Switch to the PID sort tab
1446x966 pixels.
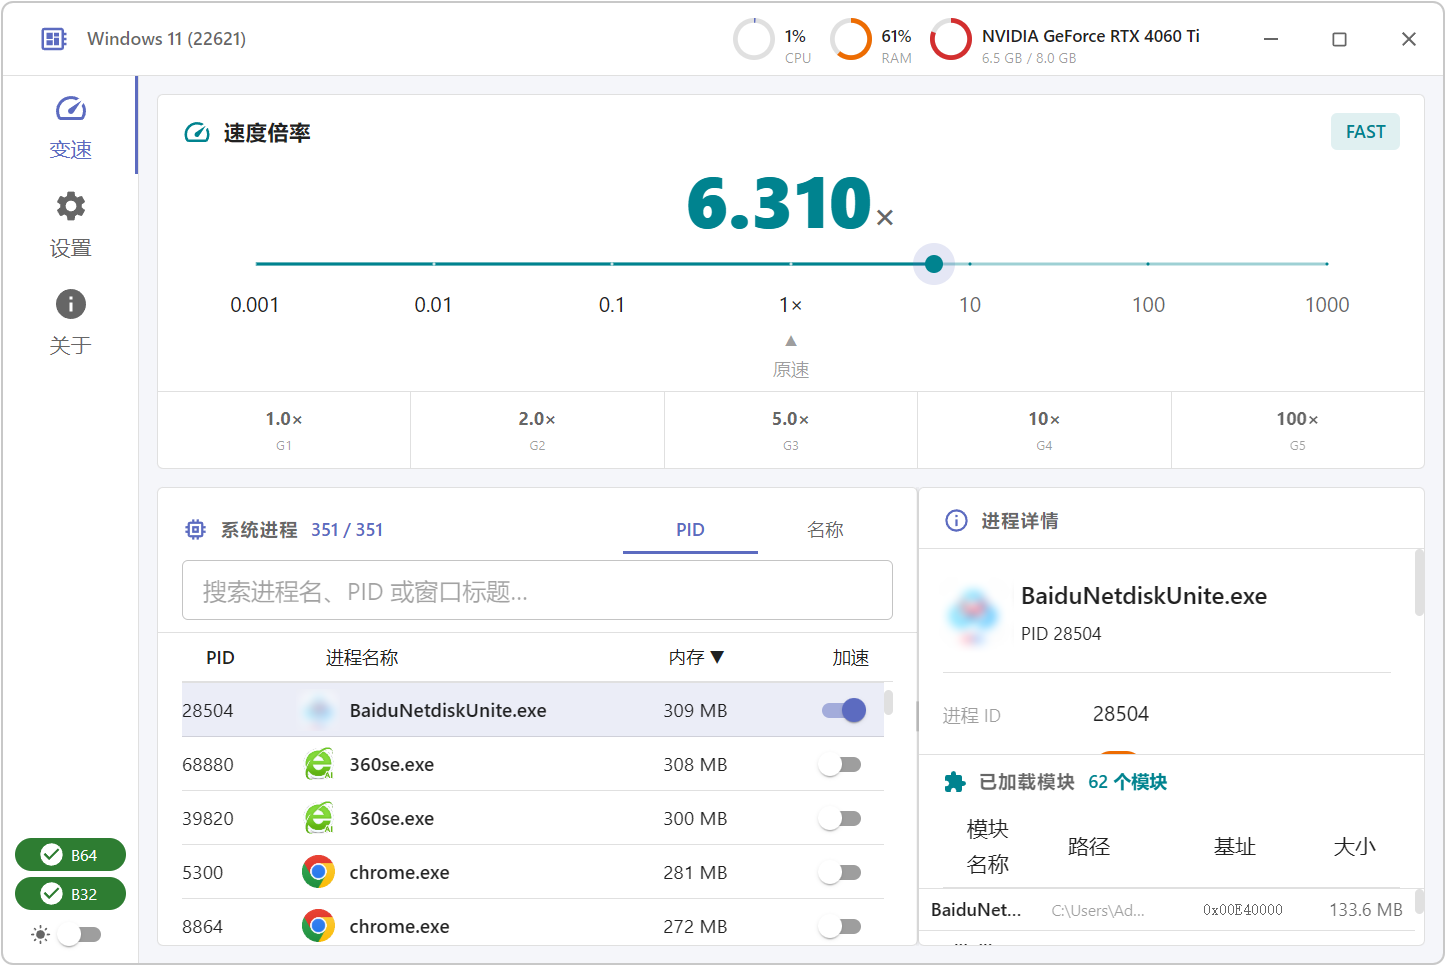coord(690,530)
